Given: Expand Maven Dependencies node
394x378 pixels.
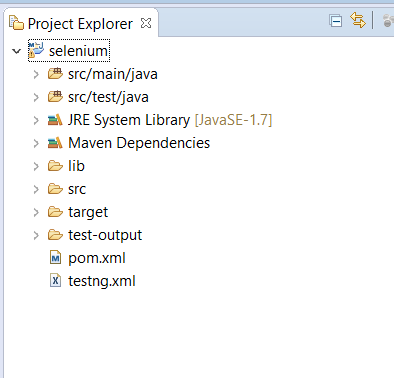Looking at the screenshot, I should pyautogui.click(x=36, y=143).
